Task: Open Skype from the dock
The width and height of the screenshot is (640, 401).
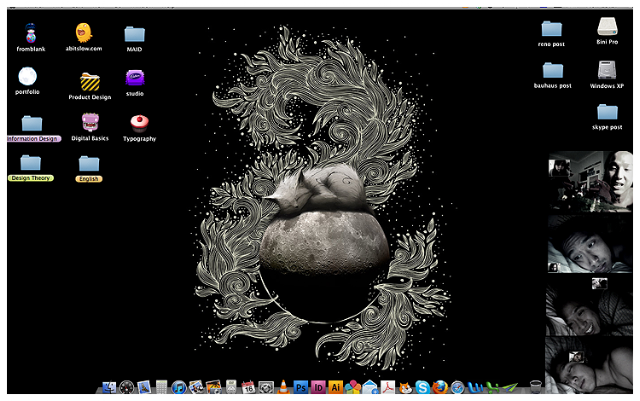Action: [422, 387]
